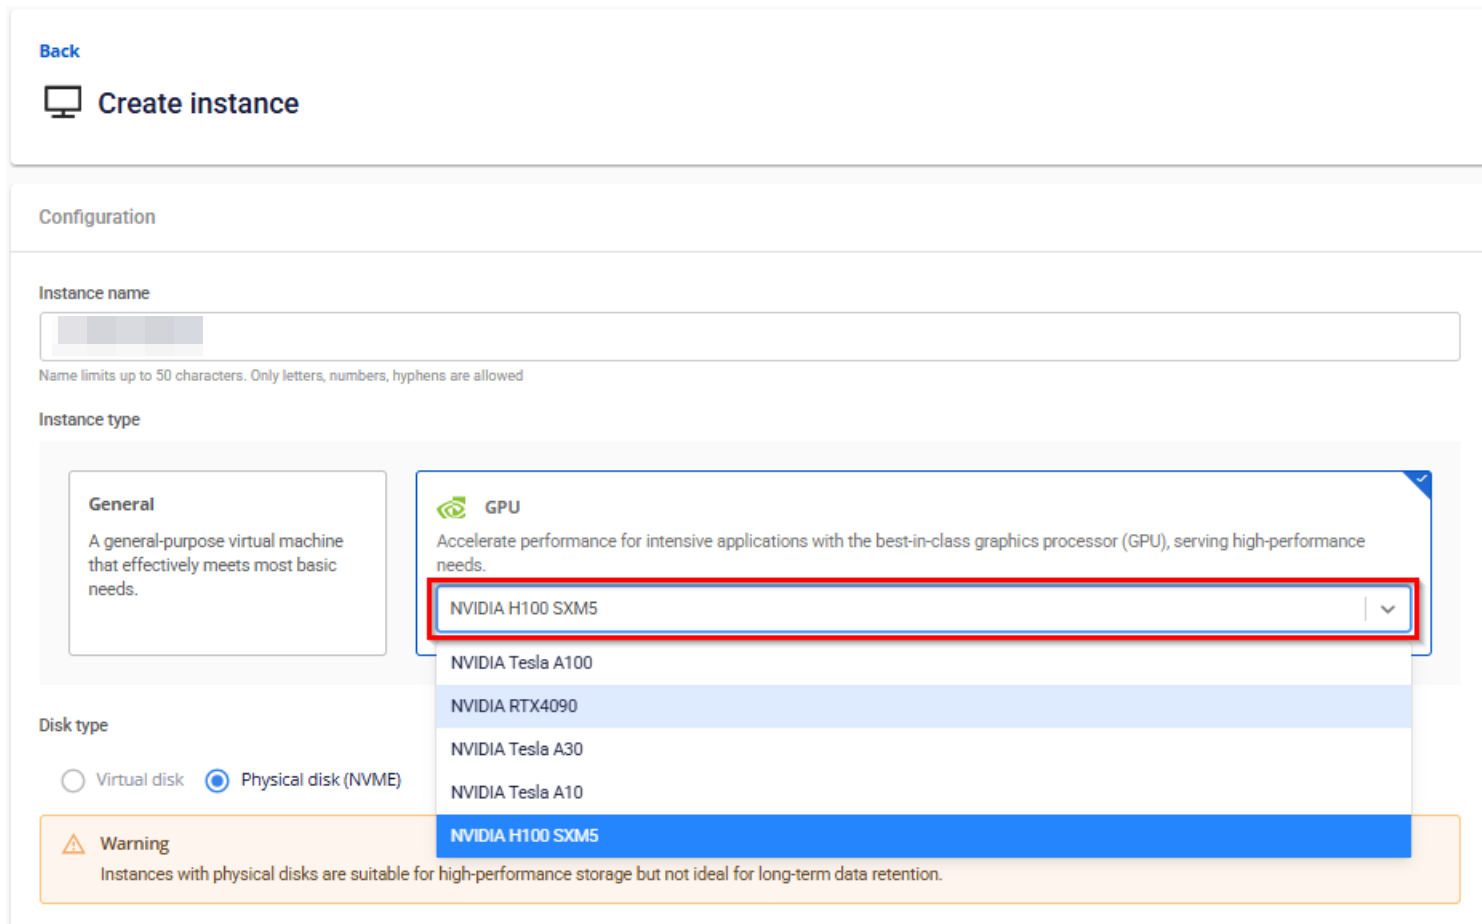Click the GPU description starting with Accelerate performance

point(900,553)
